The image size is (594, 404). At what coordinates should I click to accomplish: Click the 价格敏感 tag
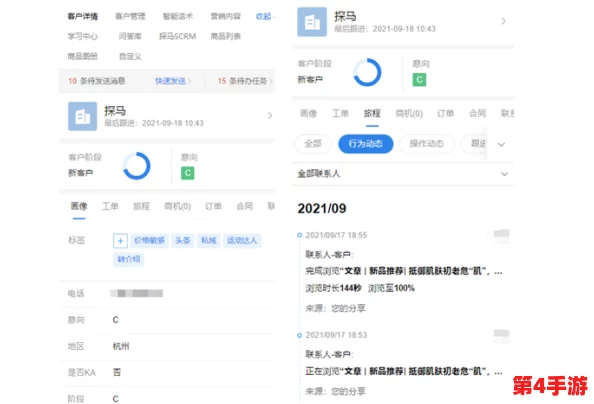pyautogui.click(x=149, y=240)
